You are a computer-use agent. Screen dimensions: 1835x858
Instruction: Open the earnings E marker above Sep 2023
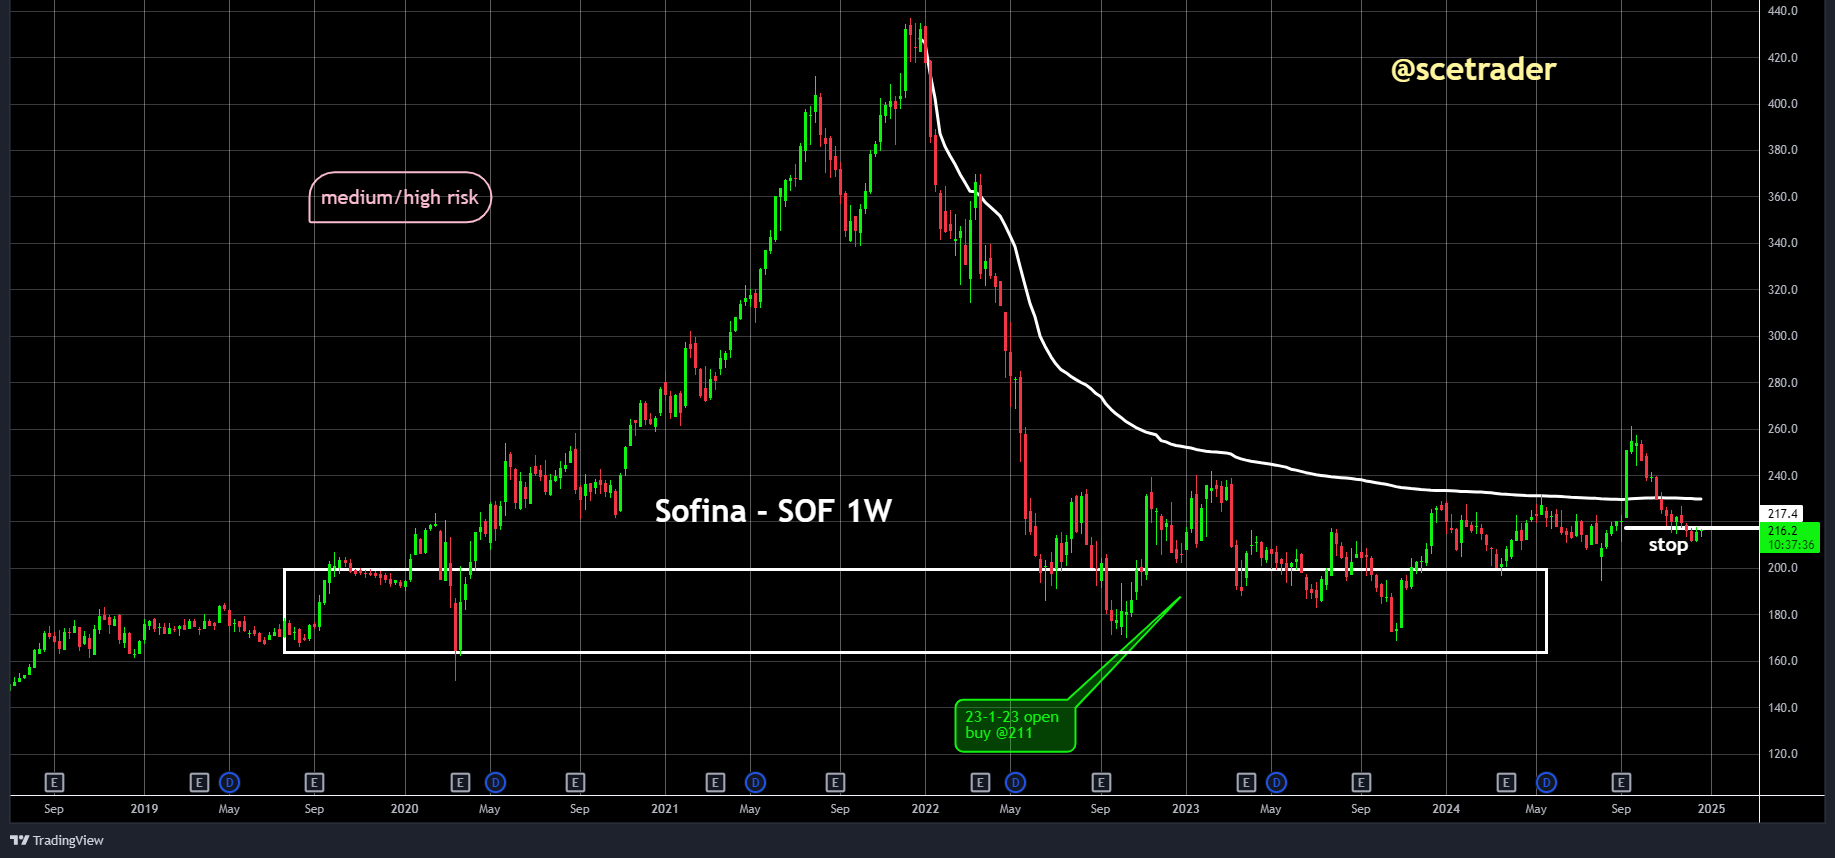tap(1361, 782)
